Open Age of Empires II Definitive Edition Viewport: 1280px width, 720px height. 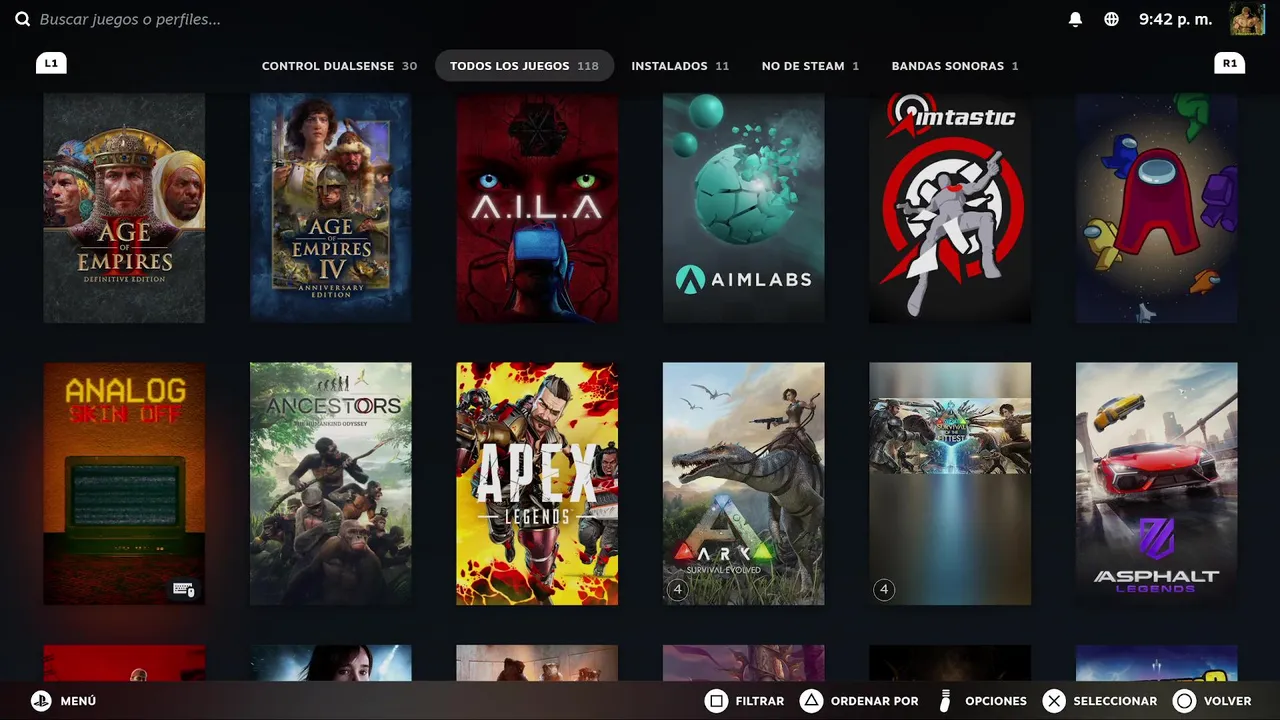(x=124, y=208)
